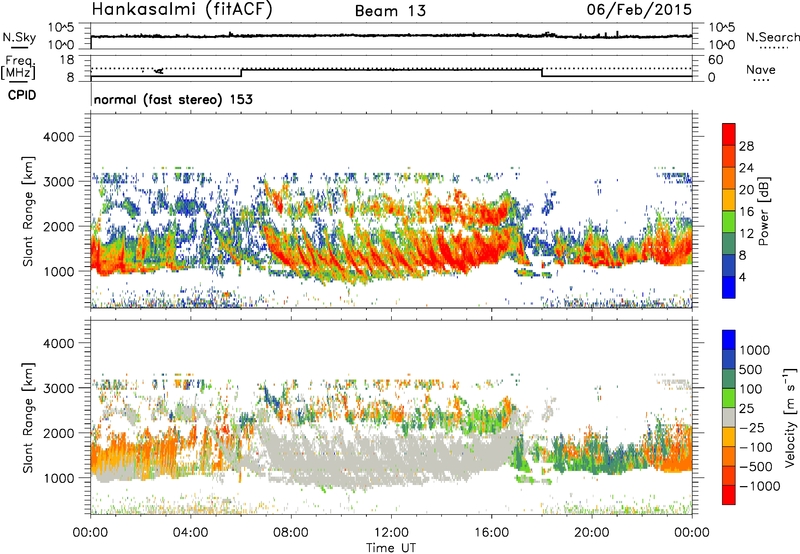Click the 12 label on the power colorbar
Viewport: 800px width, 554px height.
(x=746, y=234)
